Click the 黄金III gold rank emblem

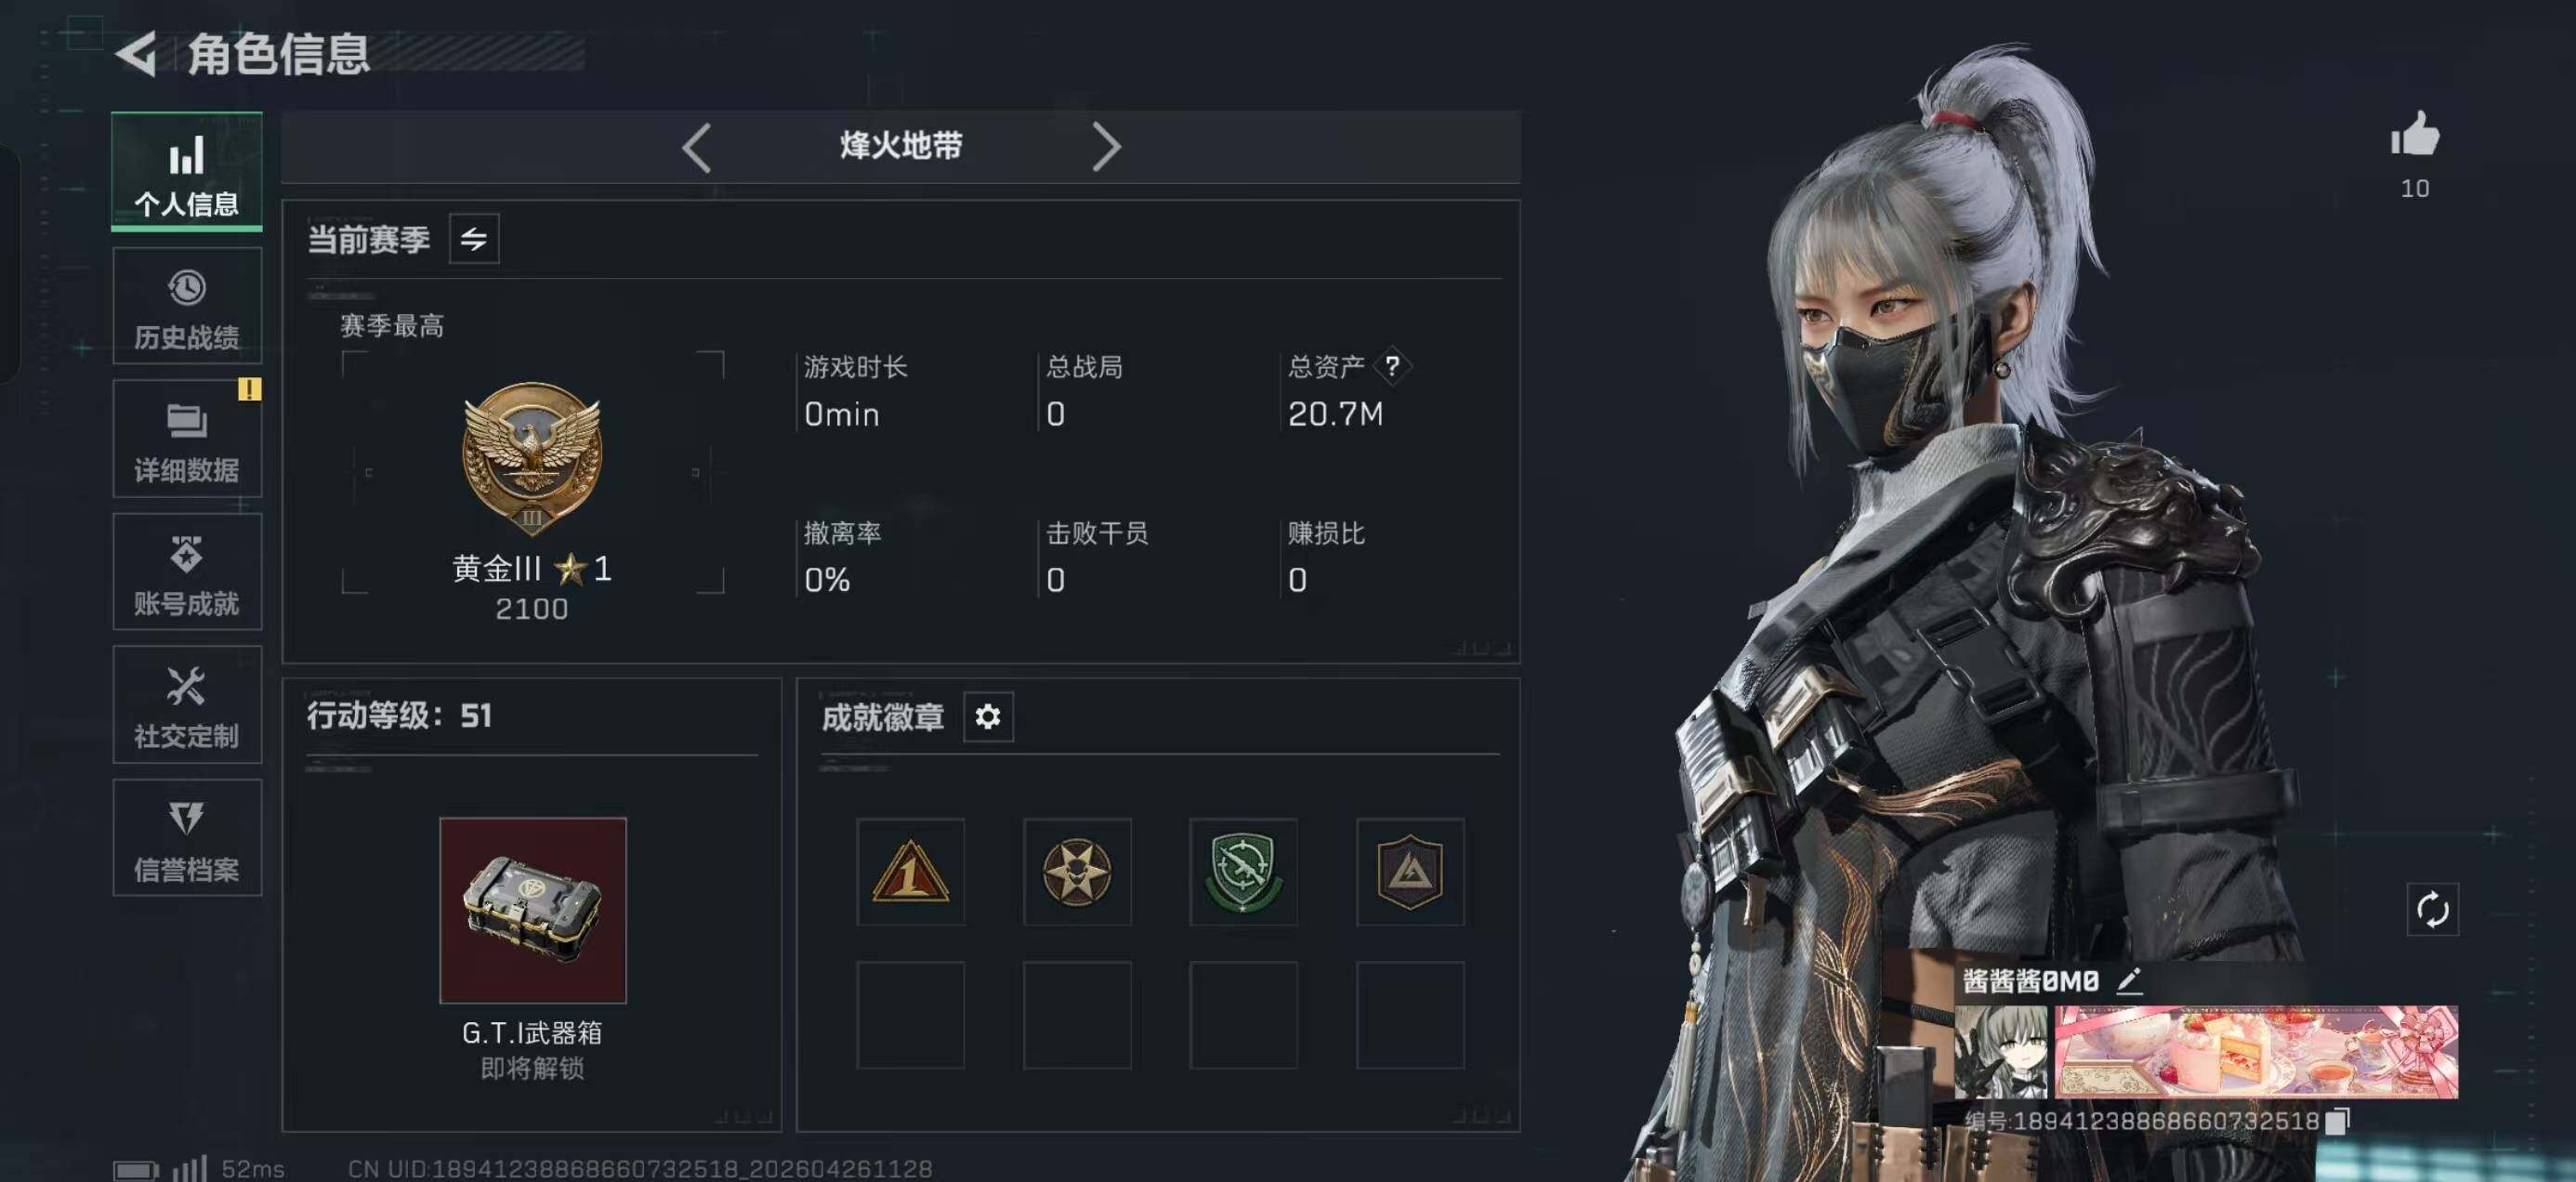coord(532,458)
